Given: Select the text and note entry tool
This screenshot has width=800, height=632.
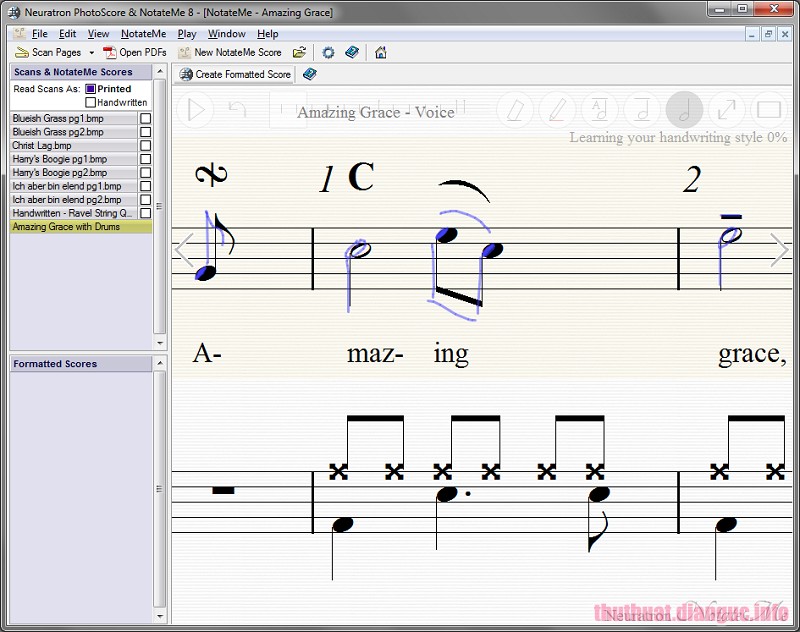Looking at the screenshot, I should 599,110.
